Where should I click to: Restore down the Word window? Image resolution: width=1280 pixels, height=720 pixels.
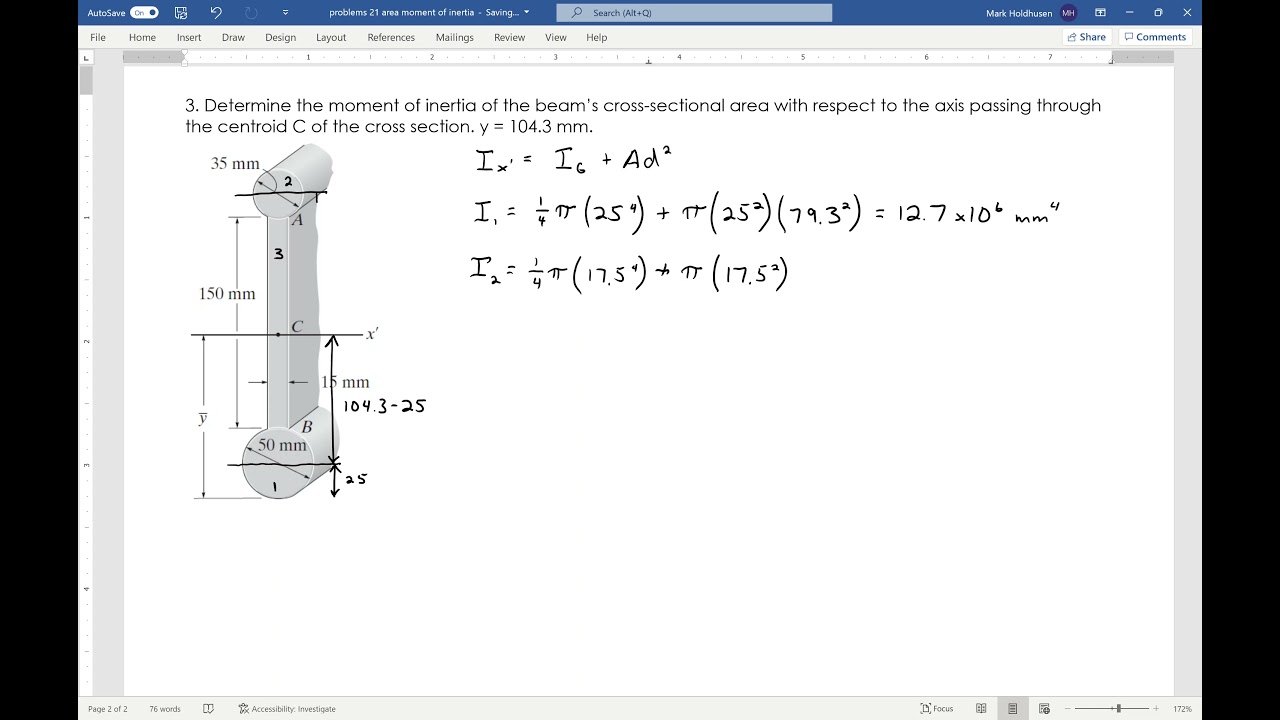click(1158, 13)
